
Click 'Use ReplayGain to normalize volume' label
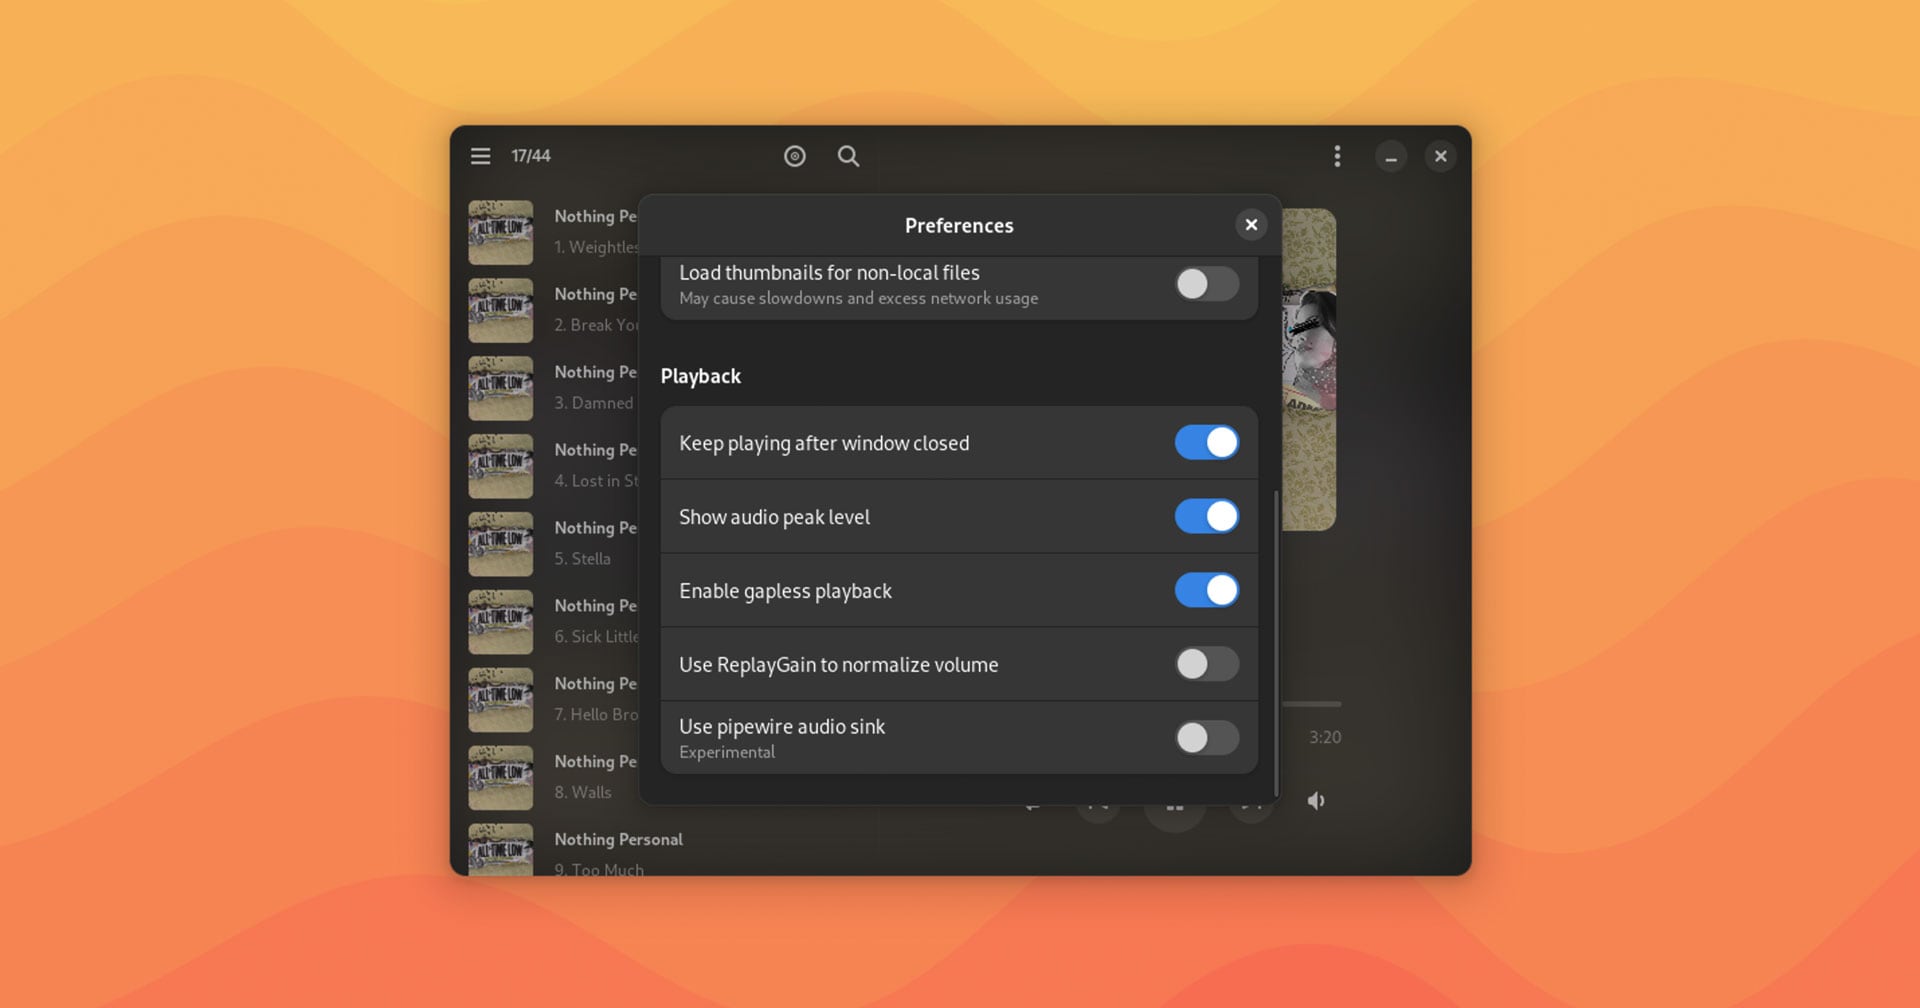coord(838,665)
